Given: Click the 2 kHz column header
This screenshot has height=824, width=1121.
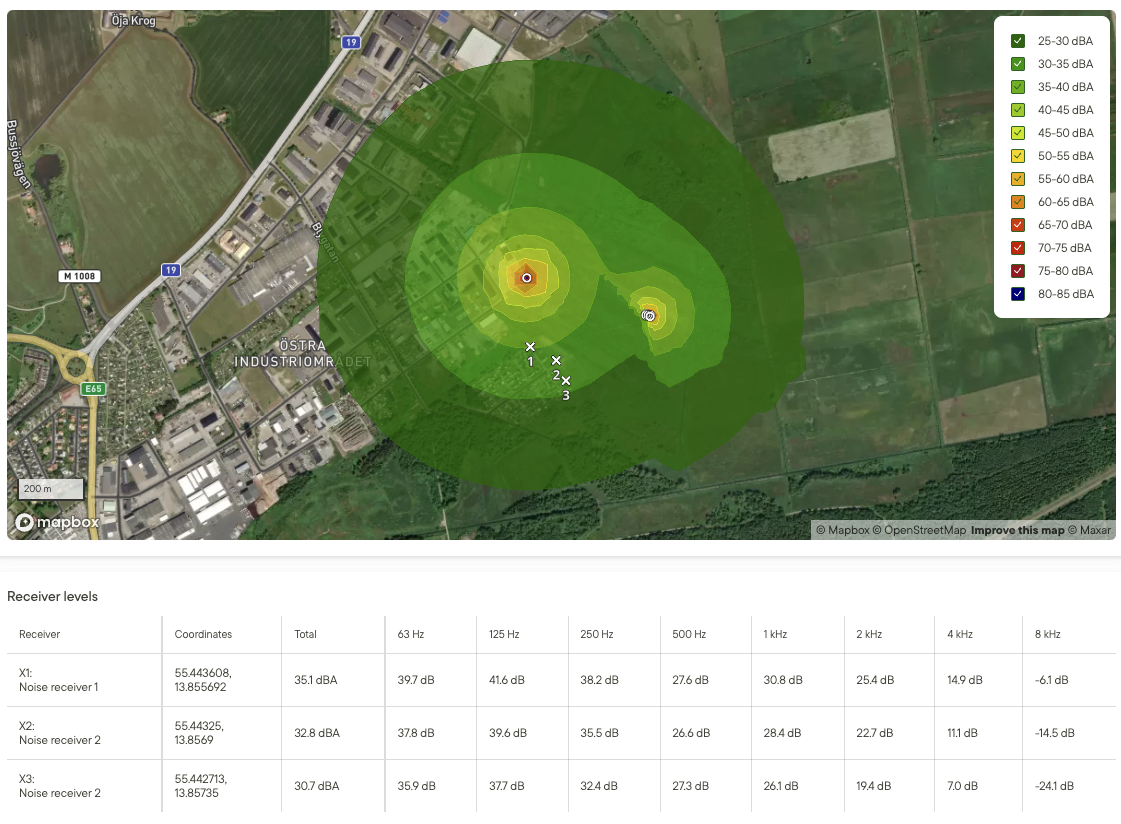Looking at the screenshot, I should tap(869, 634).
